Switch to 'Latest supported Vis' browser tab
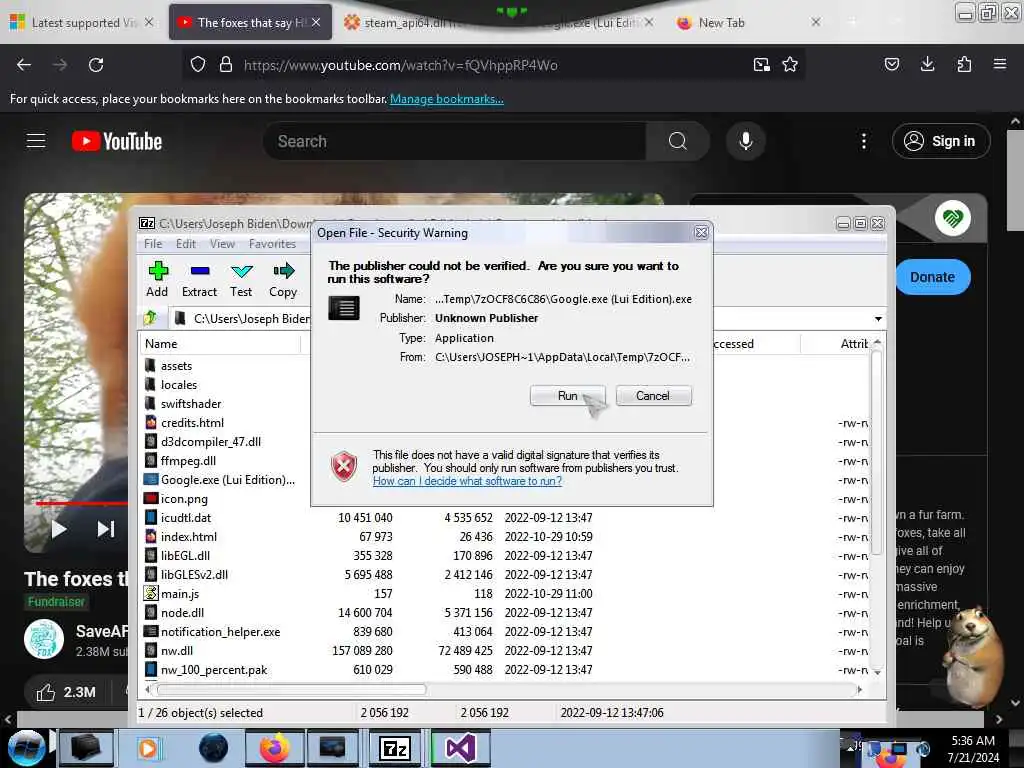The image size is (1024, 768). (82, 23)
